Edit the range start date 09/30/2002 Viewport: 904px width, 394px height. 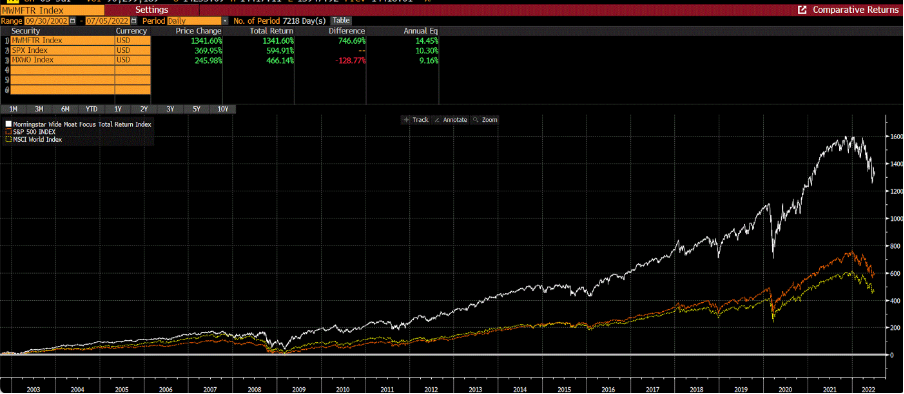(47, 21)
